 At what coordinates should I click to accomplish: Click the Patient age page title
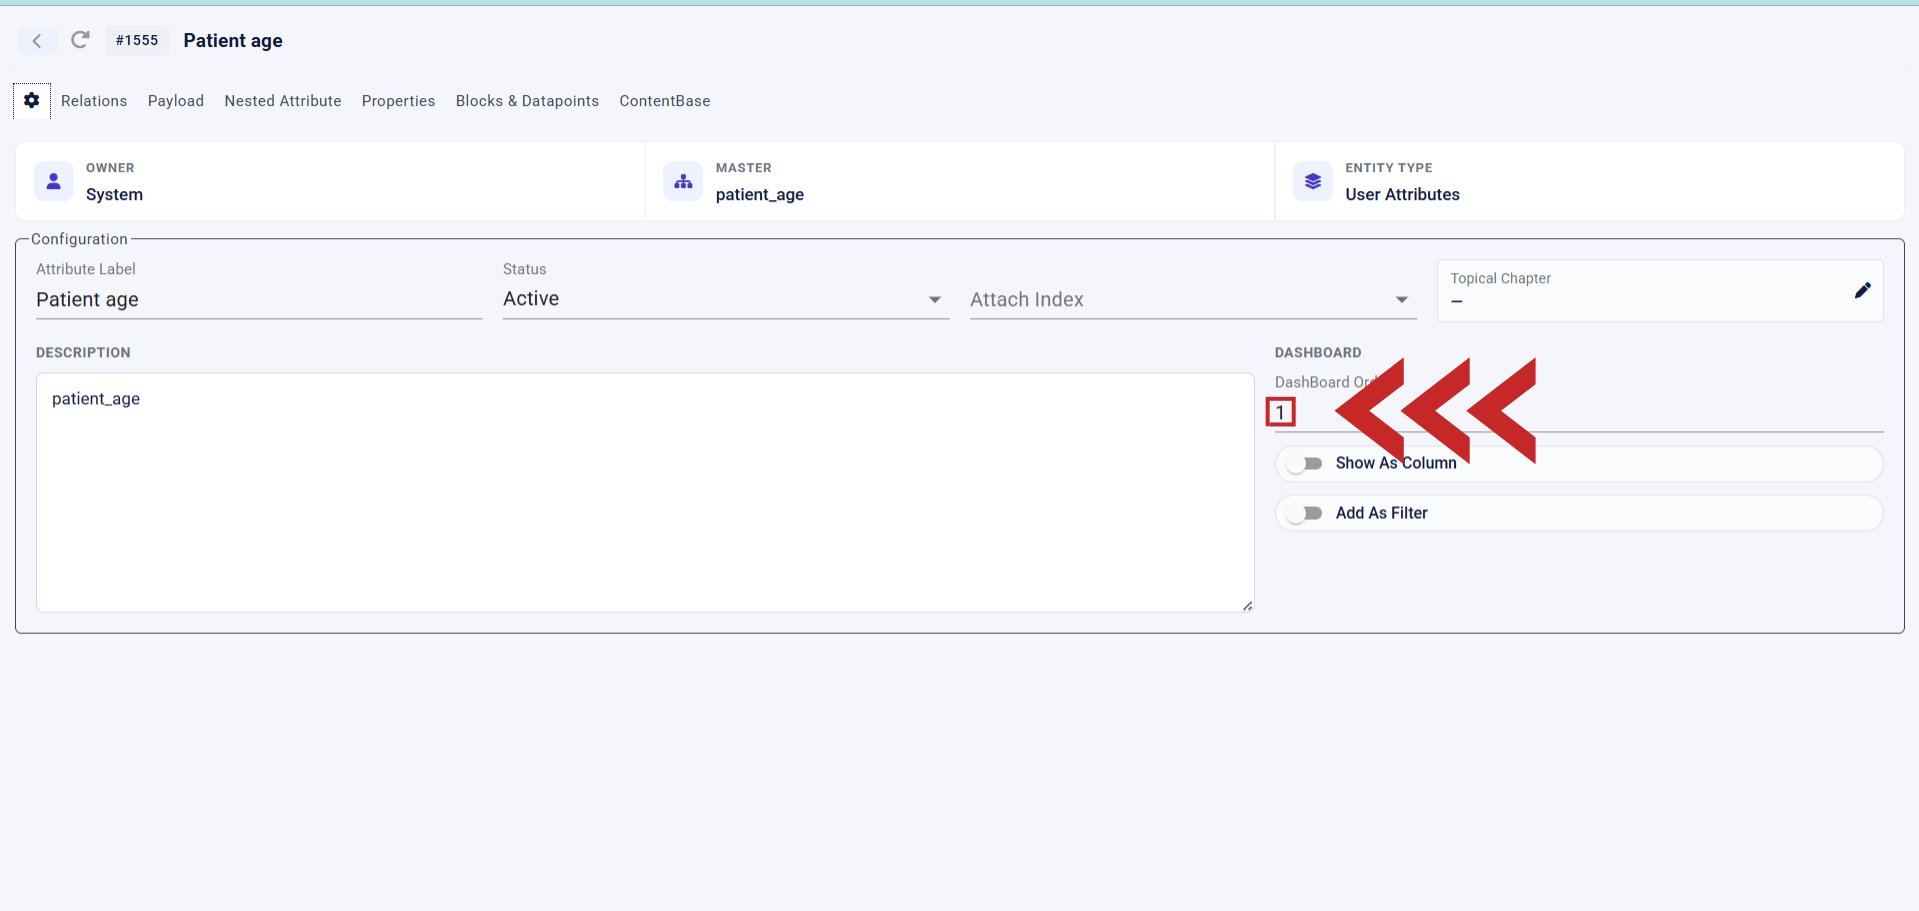point(233,40)
